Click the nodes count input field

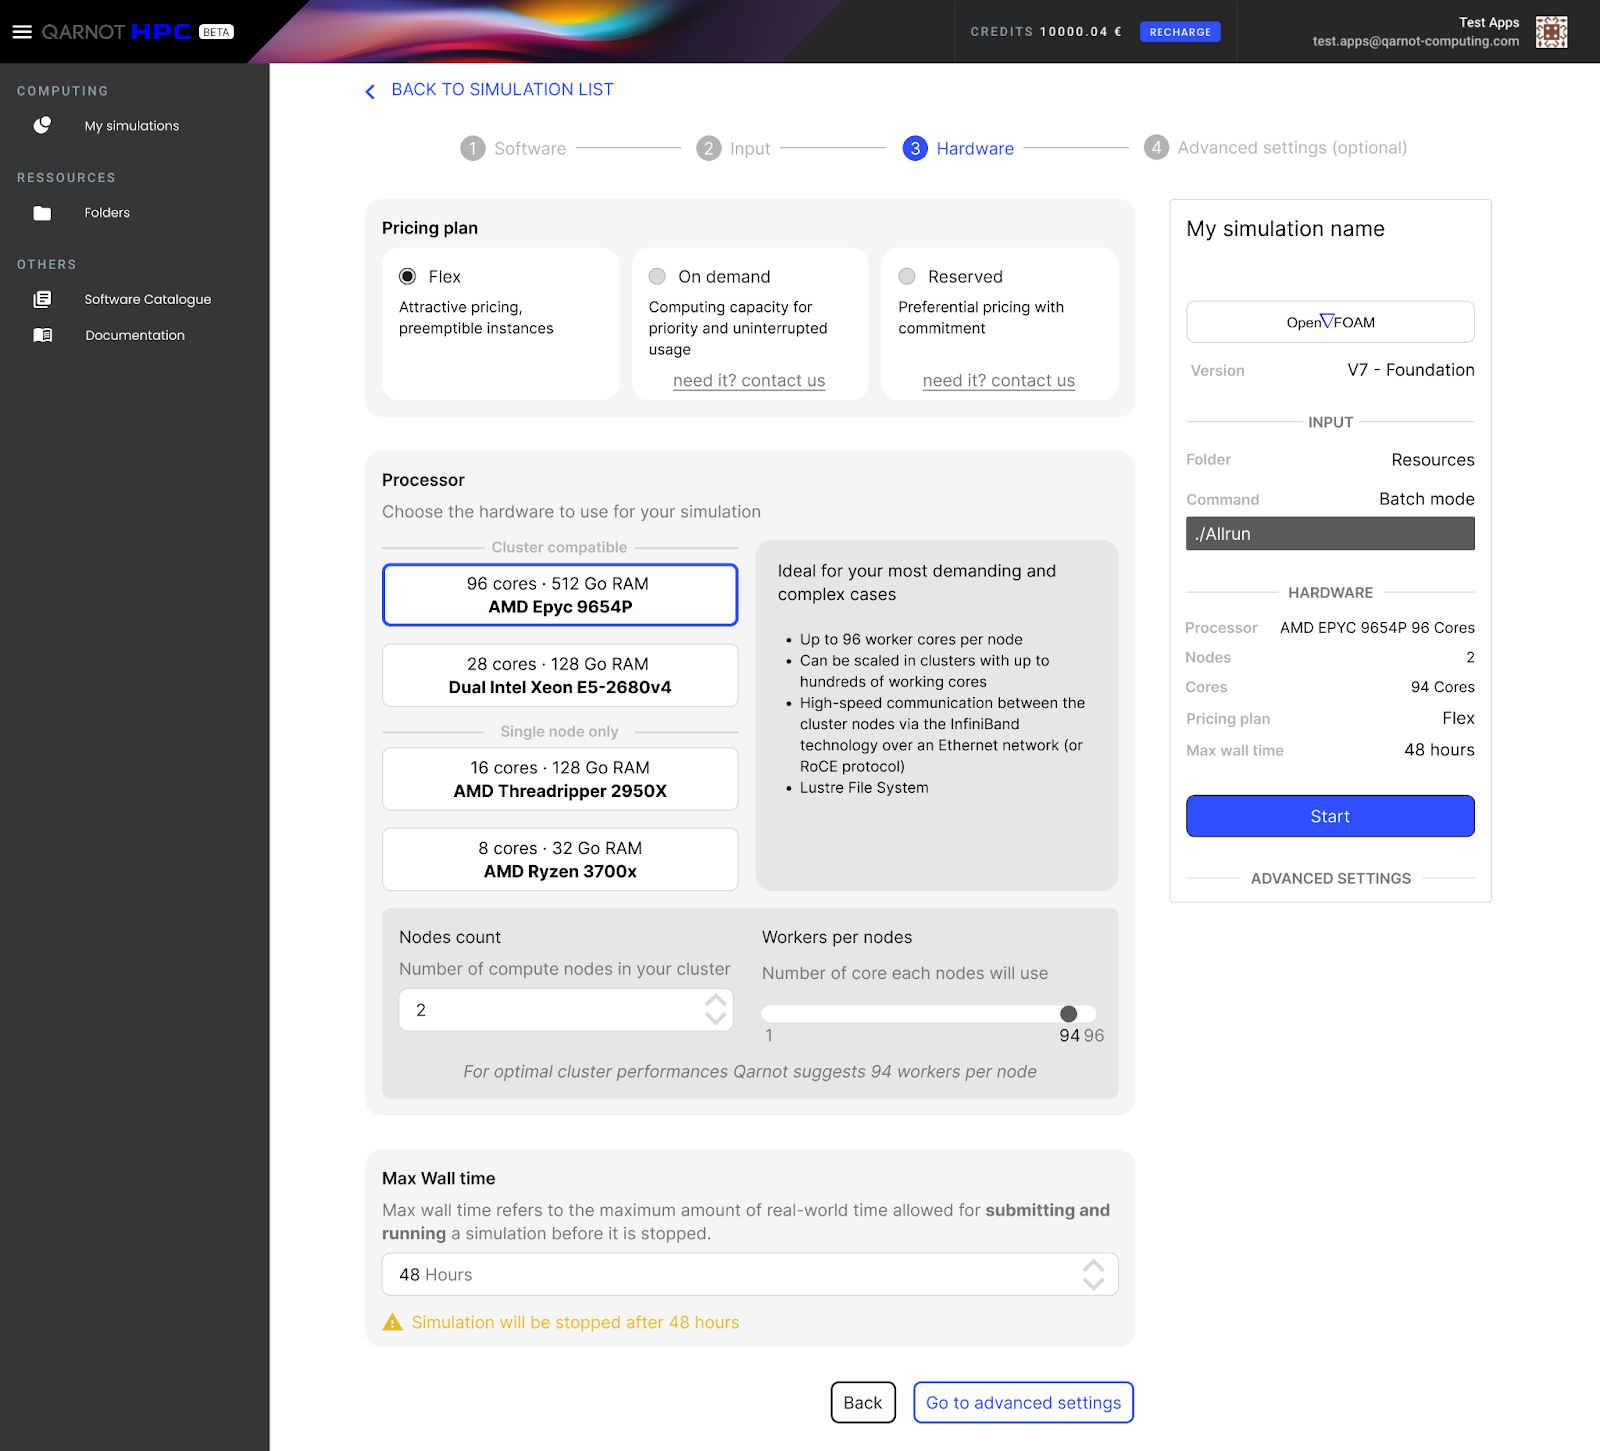point(566,1010)
